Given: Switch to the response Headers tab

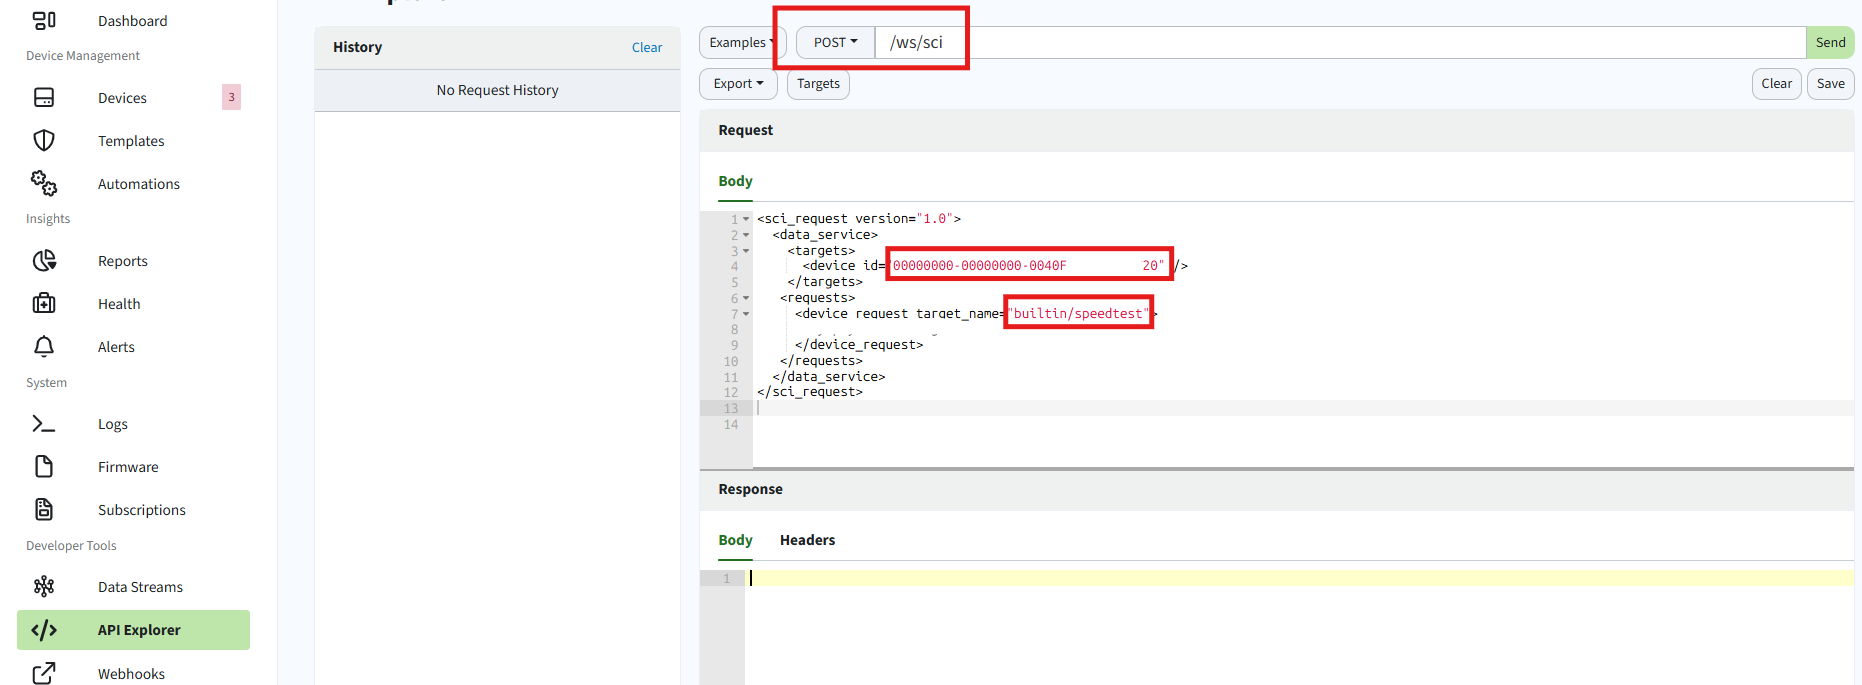Looking at the screenshot, I should click(807, 540).
